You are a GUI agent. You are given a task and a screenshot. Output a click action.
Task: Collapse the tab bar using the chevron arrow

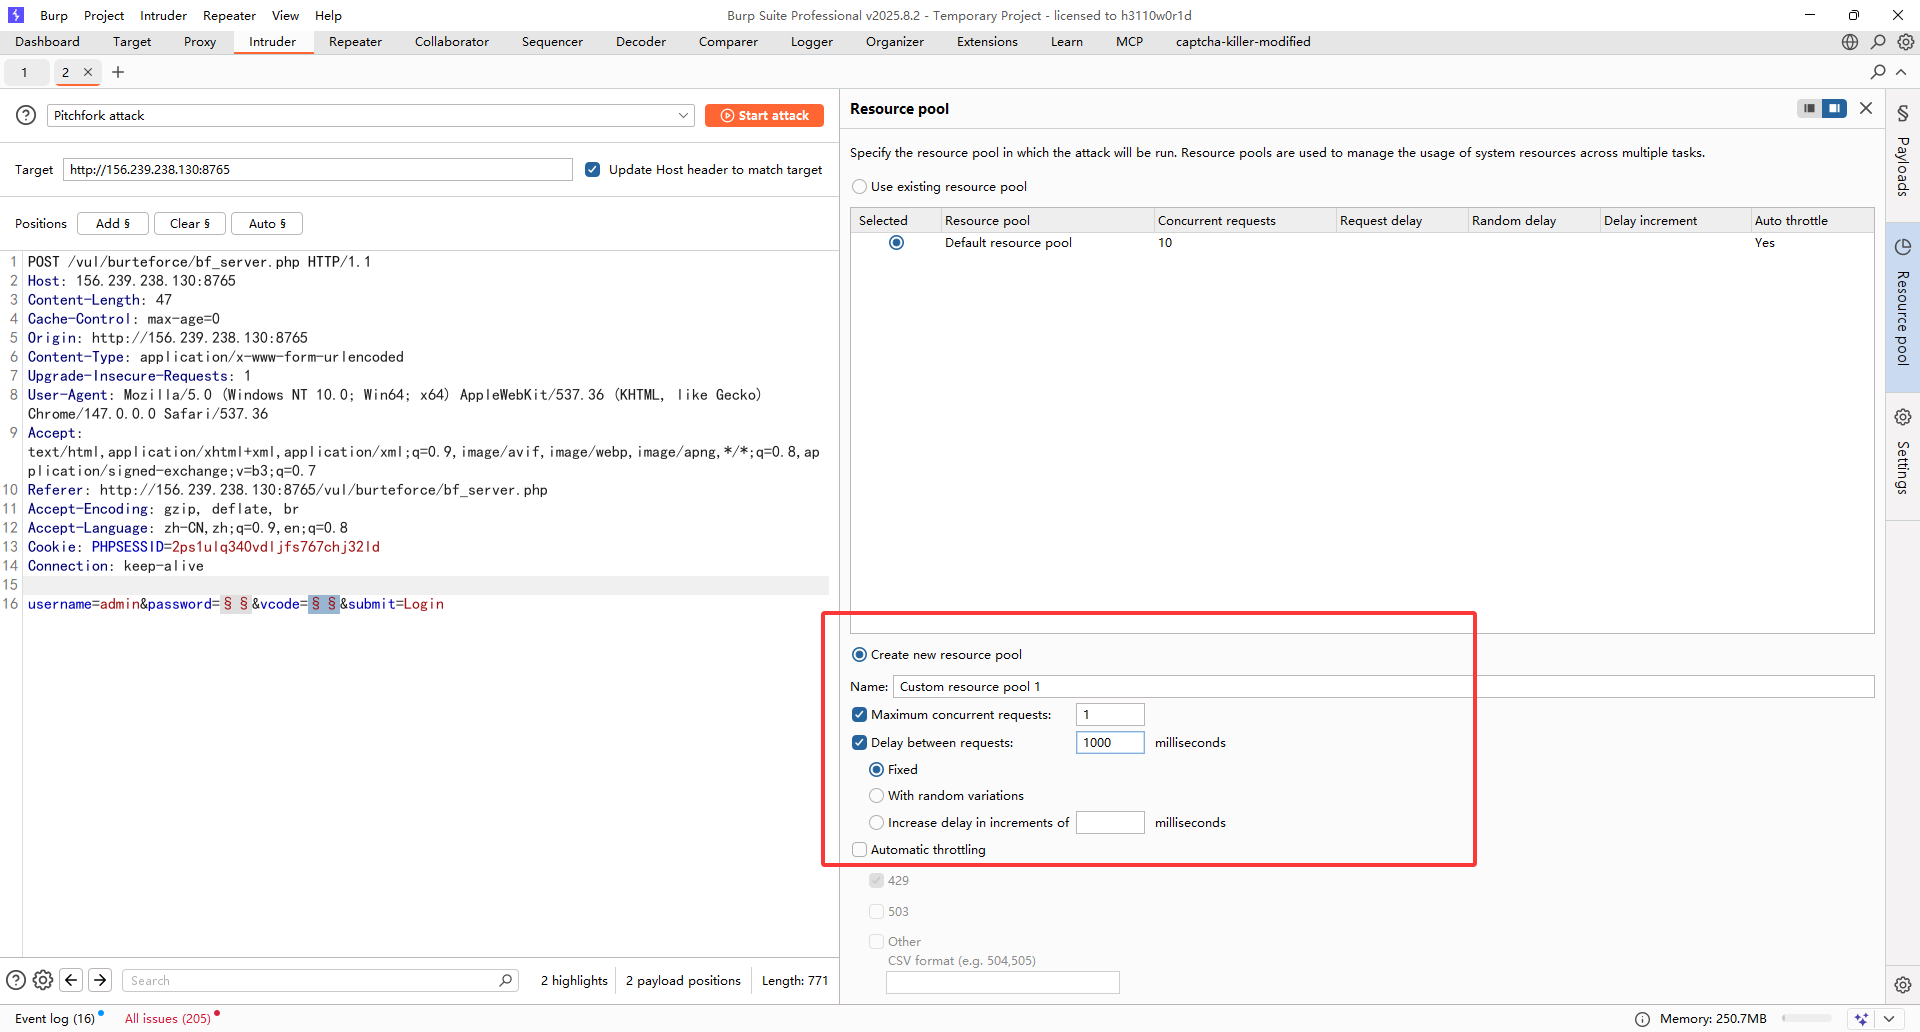tap(1901, 72)
